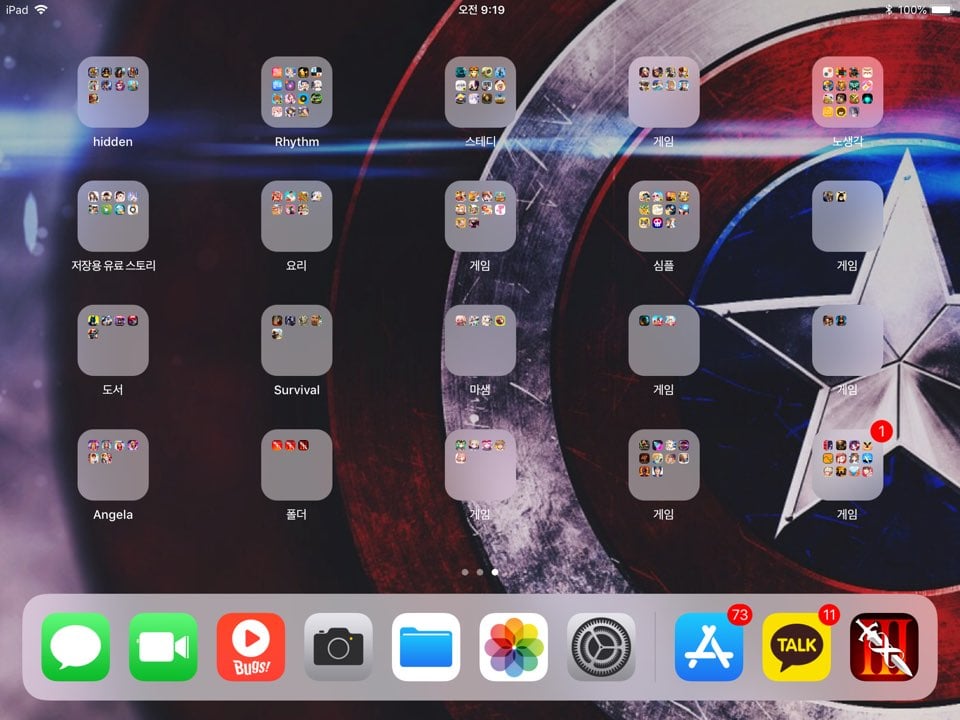Open the 게임 folder holding exactly three apps

click(x=664, y=340)
